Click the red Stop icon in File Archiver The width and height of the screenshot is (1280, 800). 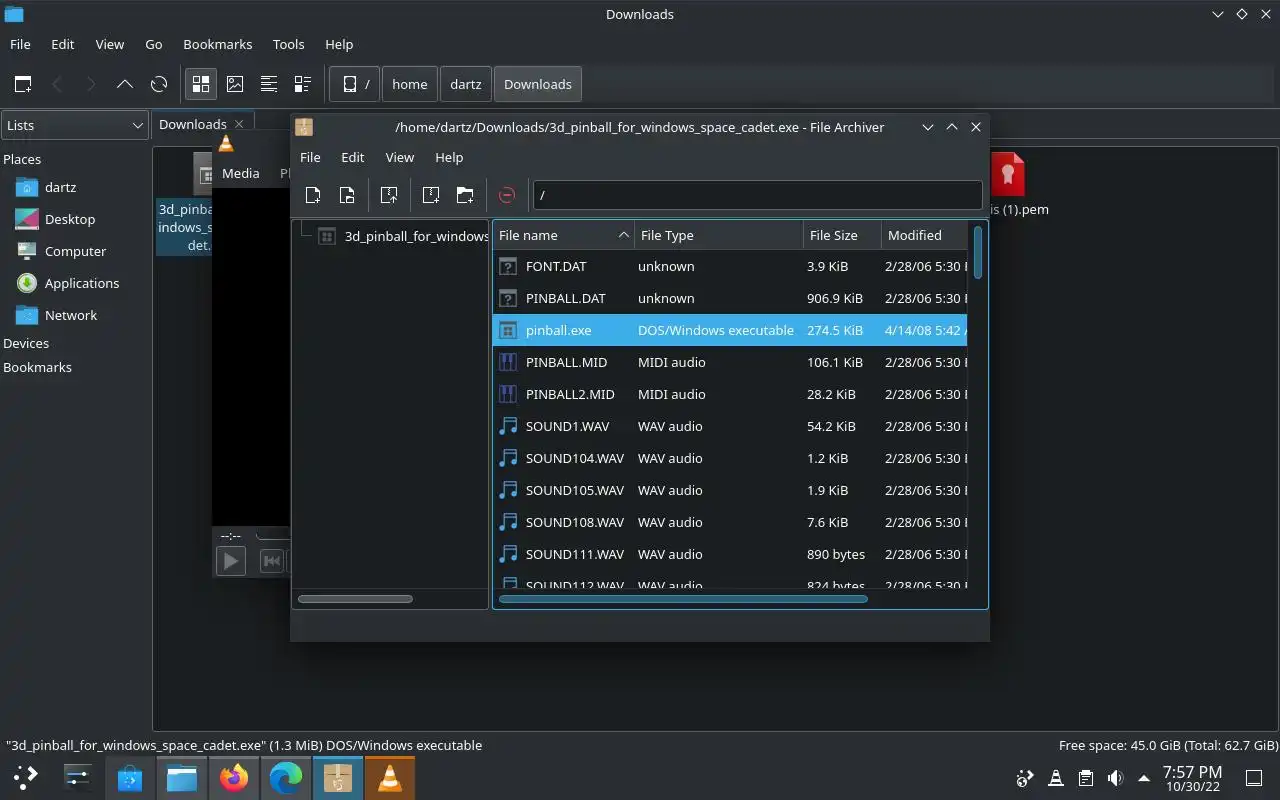507,195
